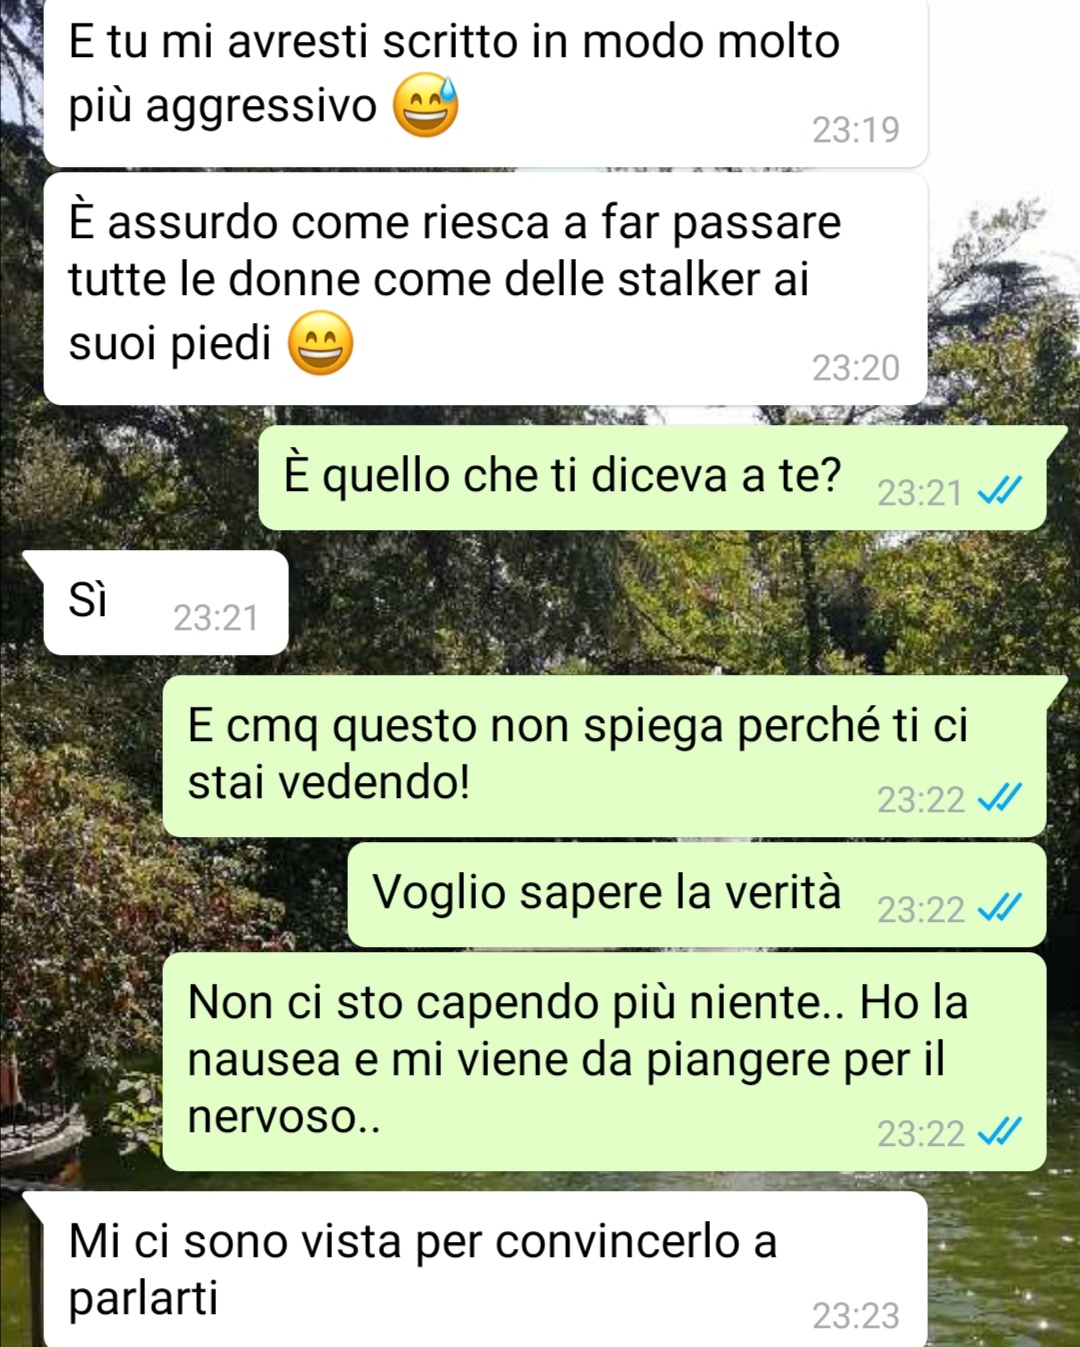Tap double-check on 'Ho la nausea' message
The height and width of the screenshot is (1347, 1080).
tap(999, 1132)
